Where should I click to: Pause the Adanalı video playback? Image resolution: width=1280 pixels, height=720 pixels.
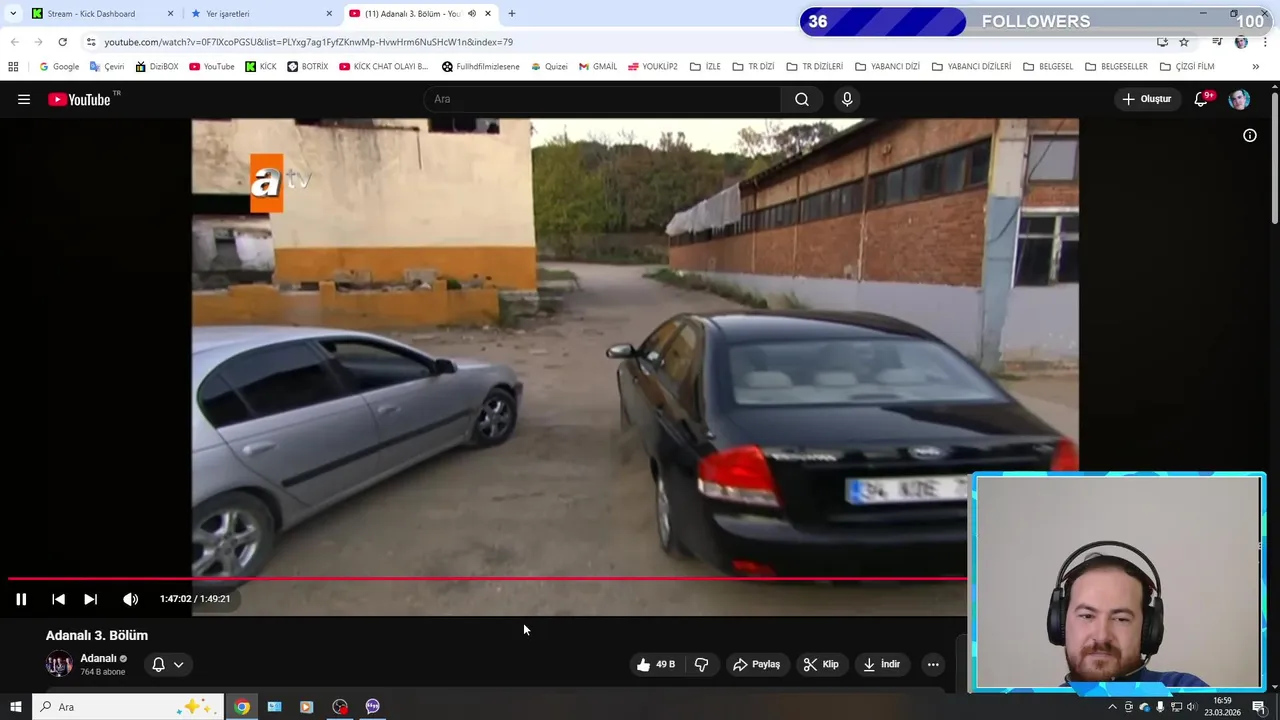coord(21,599)
